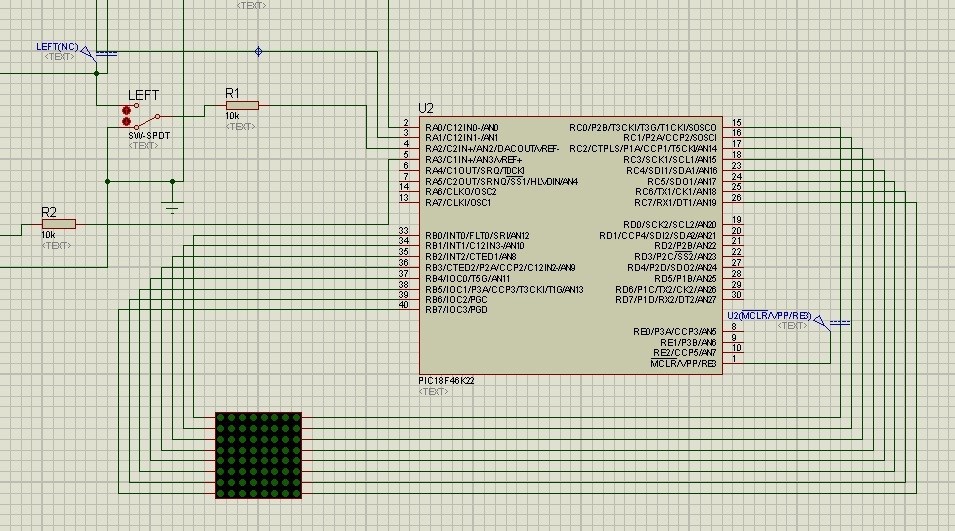
Task: Click the RD7/P1D/RX2/DT2/AN27 pin label
Action: click(x=666, y=299)
